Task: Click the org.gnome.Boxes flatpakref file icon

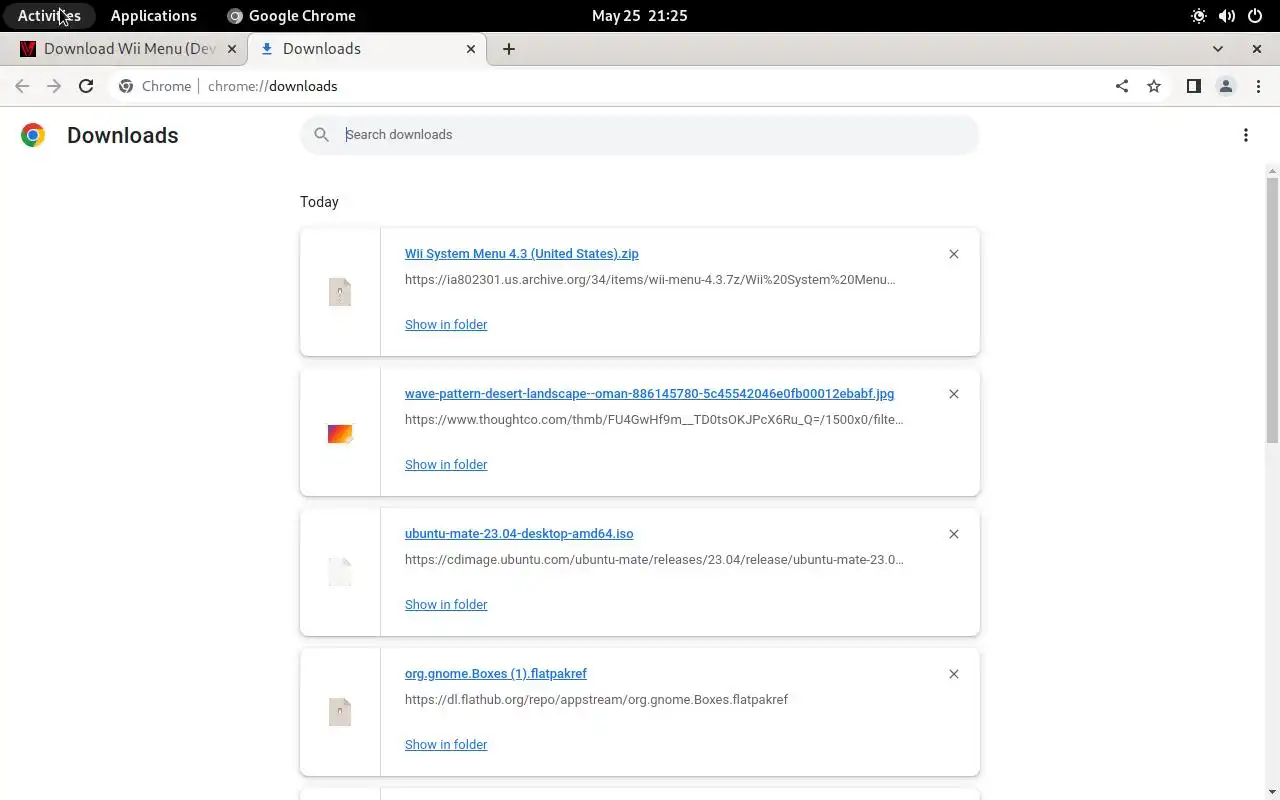Action: 340,712
